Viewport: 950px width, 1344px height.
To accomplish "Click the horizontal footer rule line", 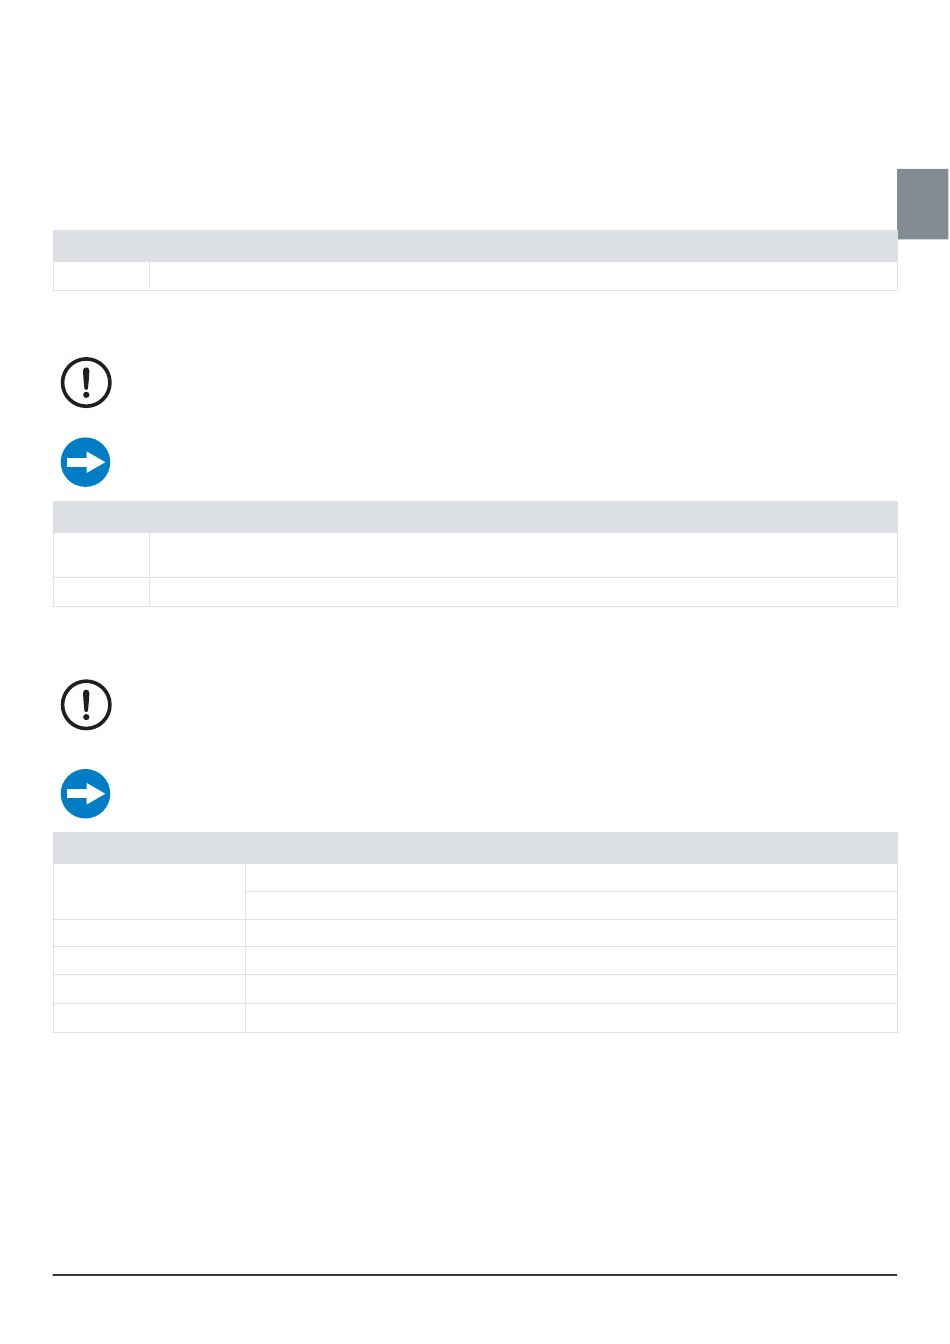I will [475, 1275].
